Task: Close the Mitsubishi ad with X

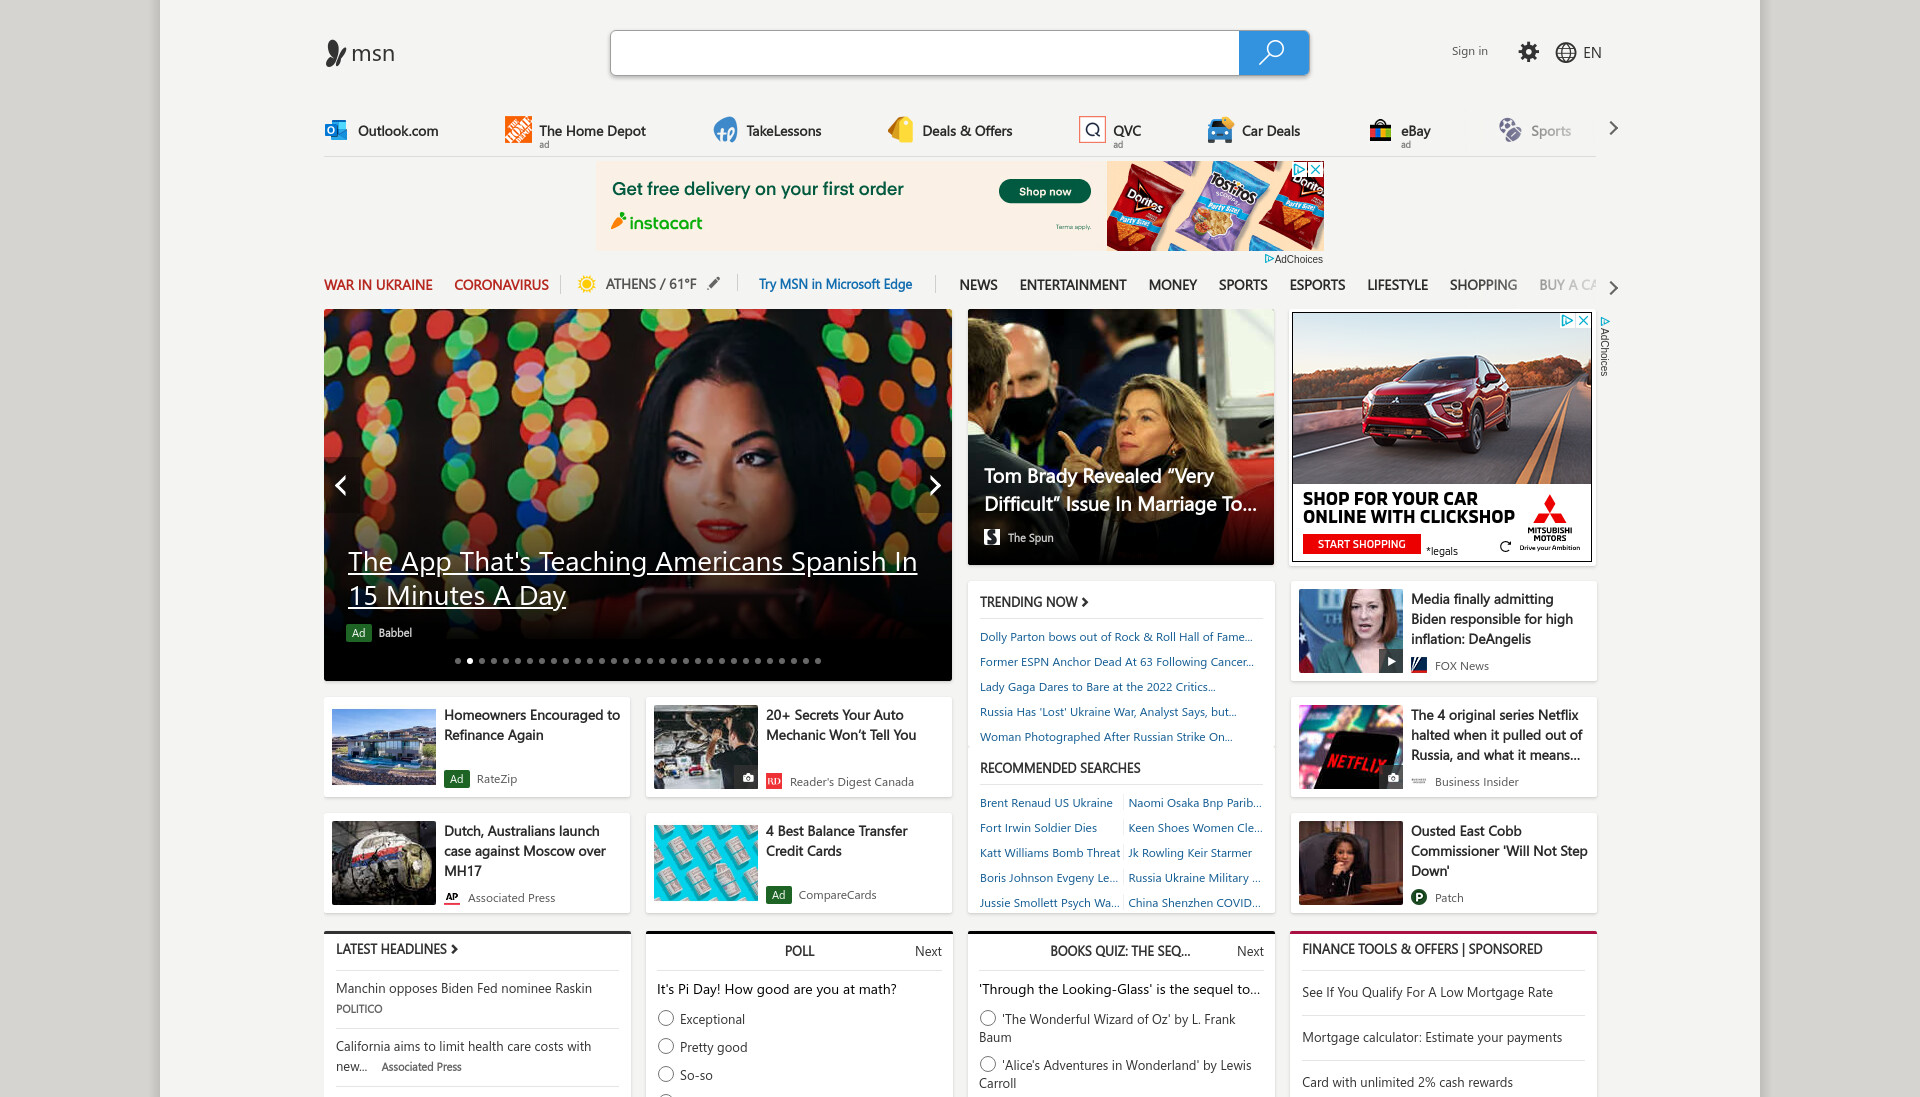Action: (x=1584, y=320)
